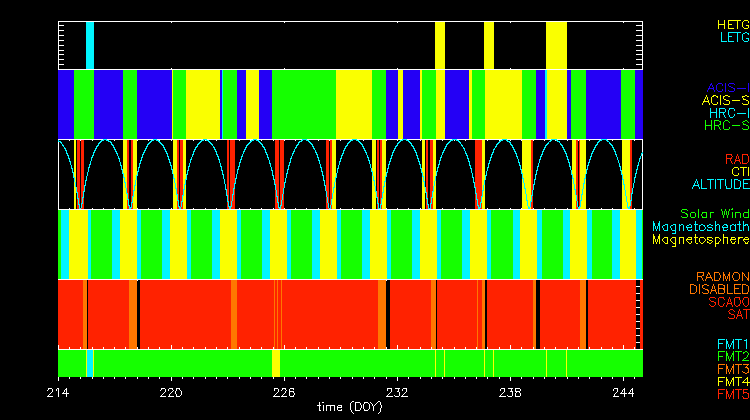The image size is (750, 420).
Task: Click the HETG legend label
Action: [x=732, y=24]
